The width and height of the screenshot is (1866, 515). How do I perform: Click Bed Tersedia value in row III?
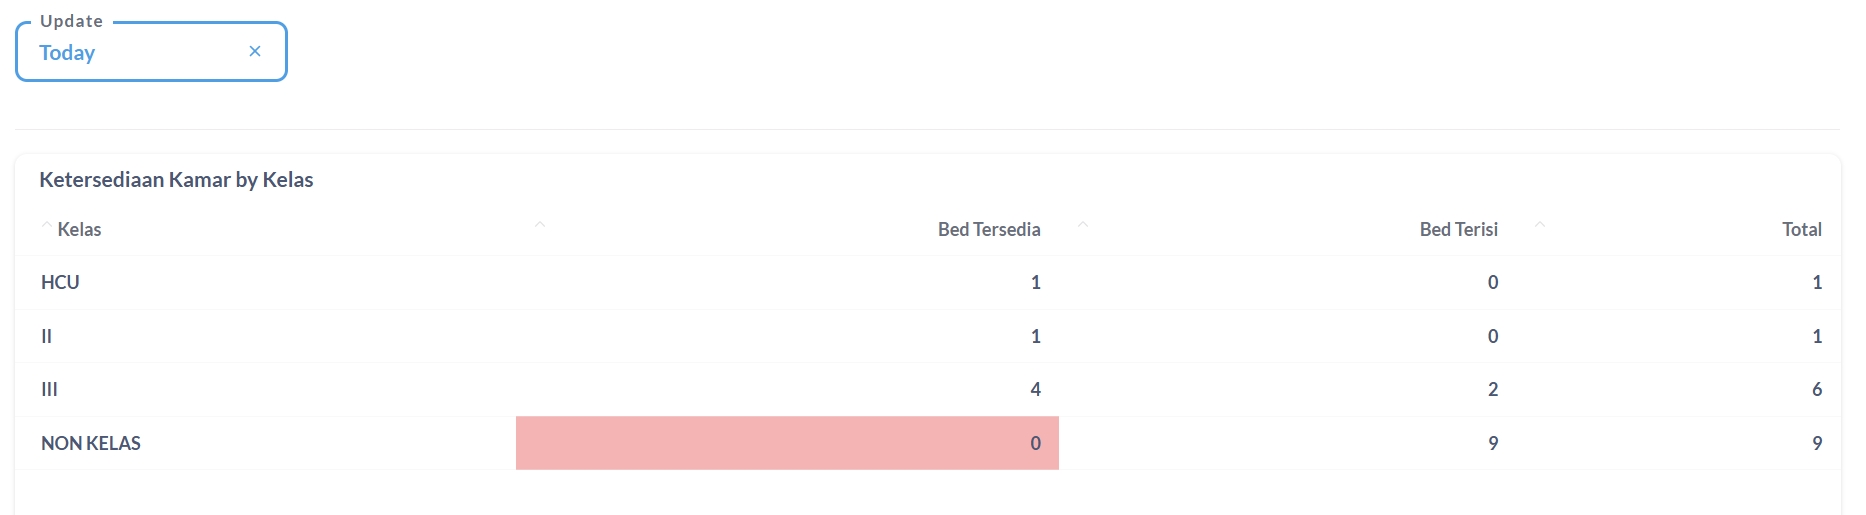click(1035, 390)
